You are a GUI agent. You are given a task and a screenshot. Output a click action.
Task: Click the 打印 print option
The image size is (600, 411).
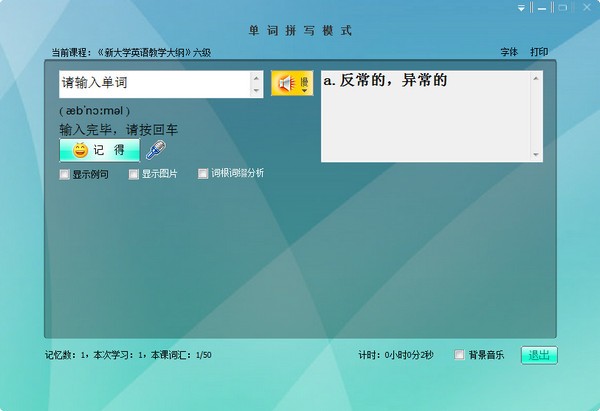539,52
